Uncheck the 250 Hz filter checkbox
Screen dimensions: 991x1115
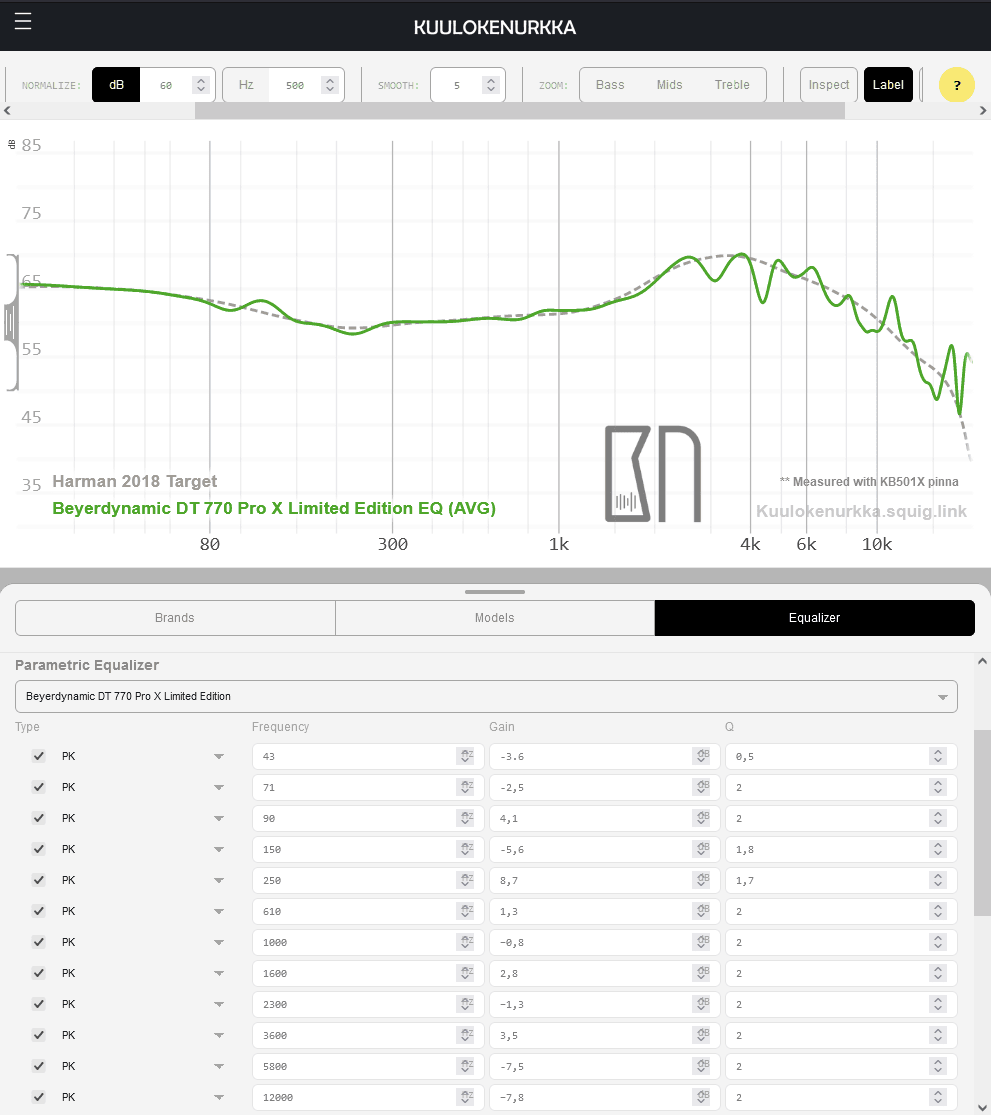click(39, 880)
